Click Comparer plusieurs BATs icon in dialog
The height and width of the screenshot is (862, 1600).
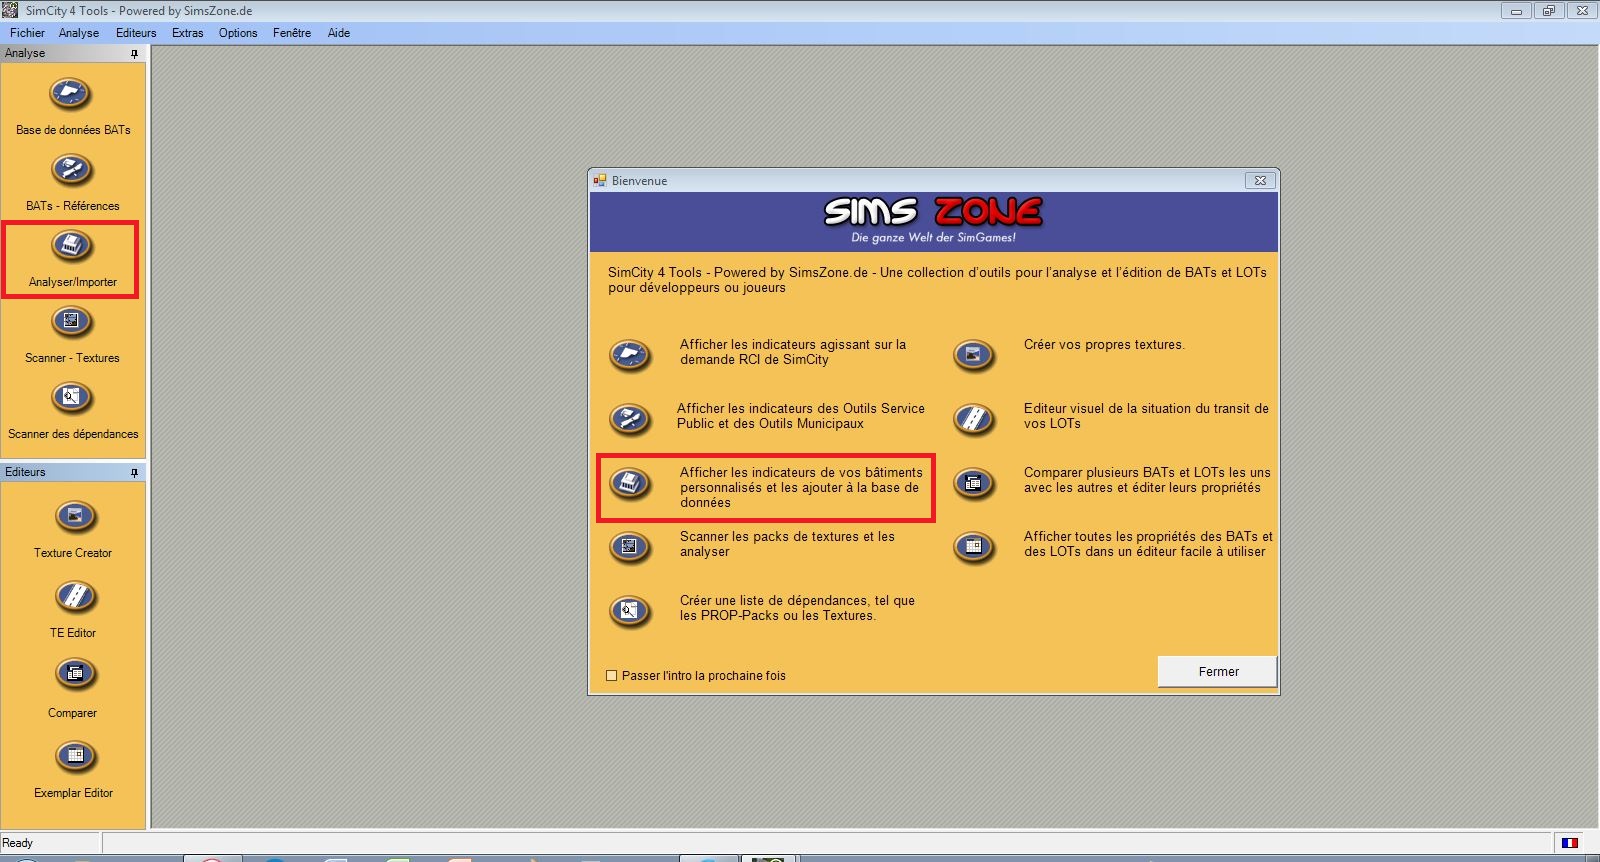[x=974, y=483]
